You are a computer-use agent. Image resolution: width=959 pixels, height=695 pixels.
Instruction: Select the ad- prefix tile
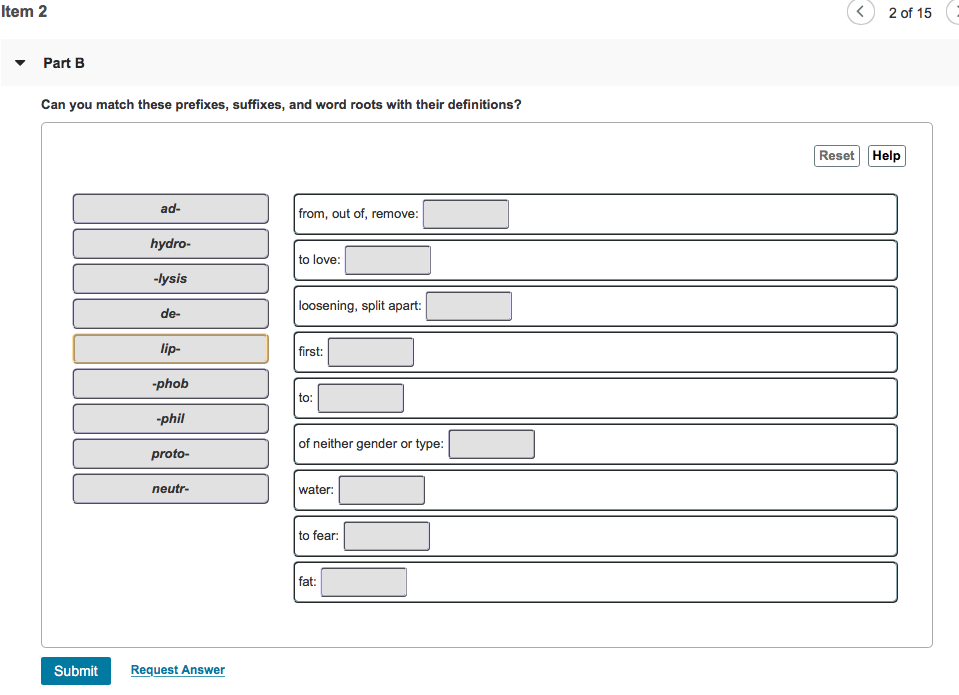(x=170, y=208)
